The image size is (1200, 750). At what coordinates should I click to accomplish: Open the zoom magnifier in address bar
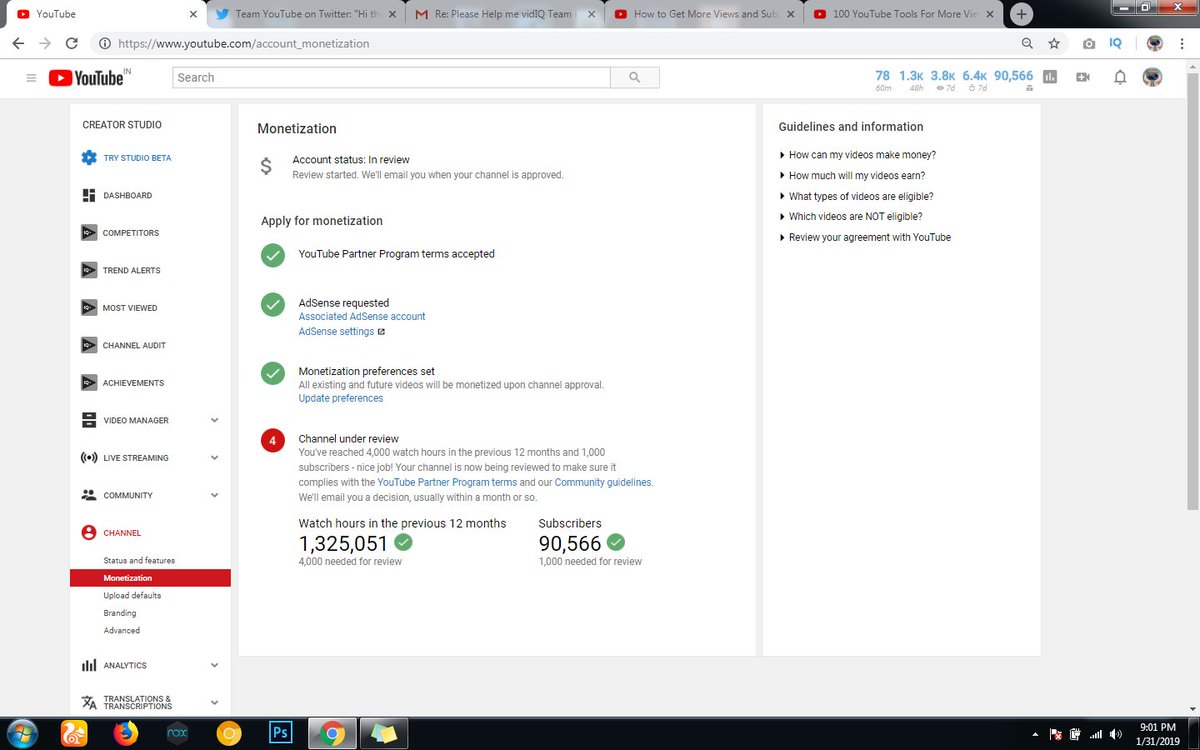point(1028,44)
